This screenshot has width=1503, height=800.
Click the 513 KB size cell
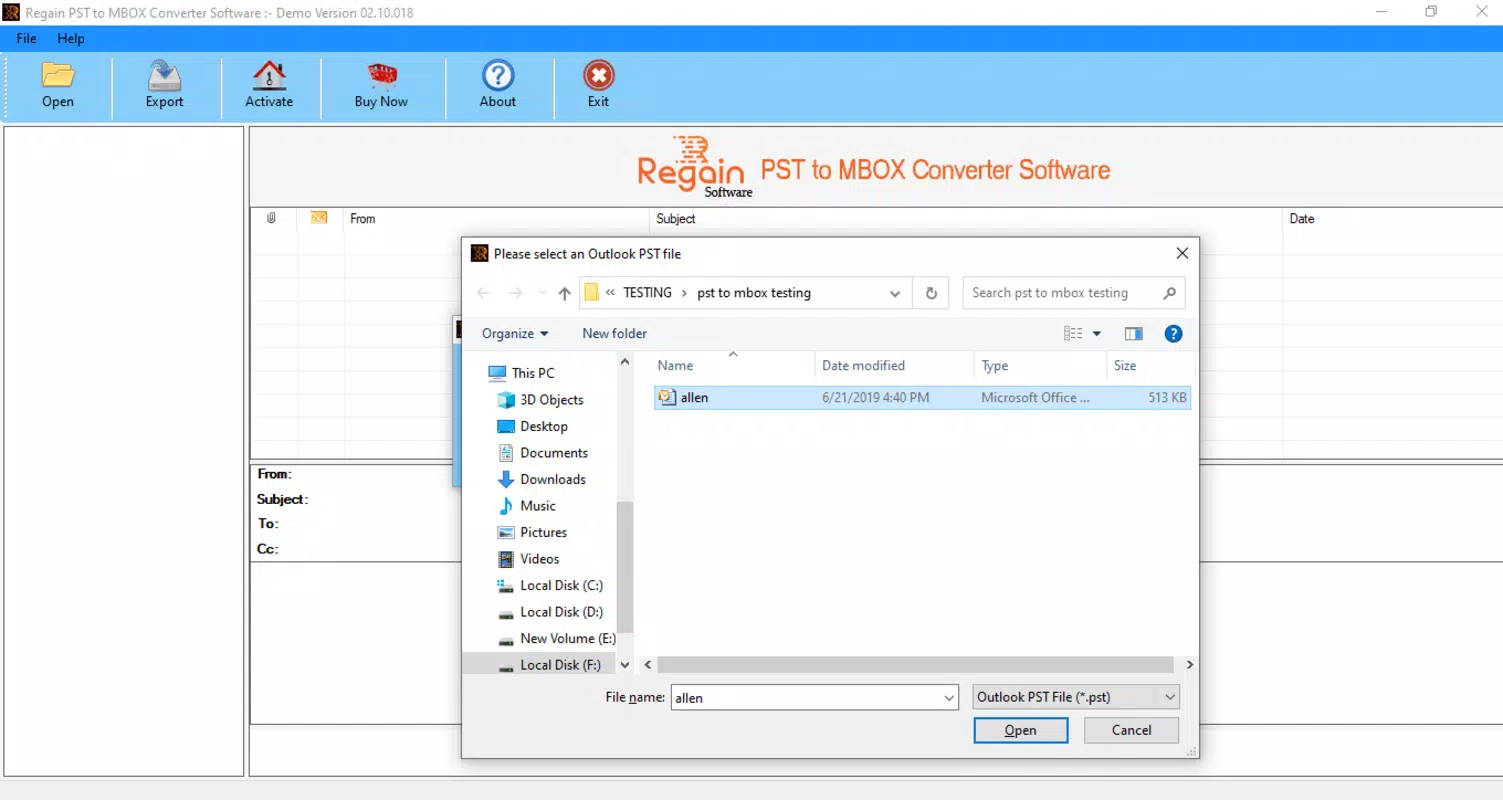tap(1167, 398)
